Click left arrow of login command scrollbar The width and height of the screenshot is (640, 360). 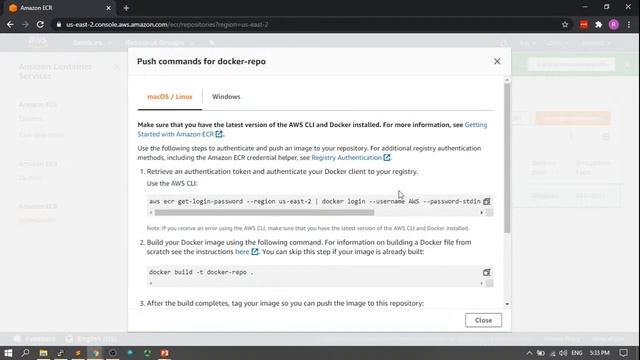coord(151,213)
